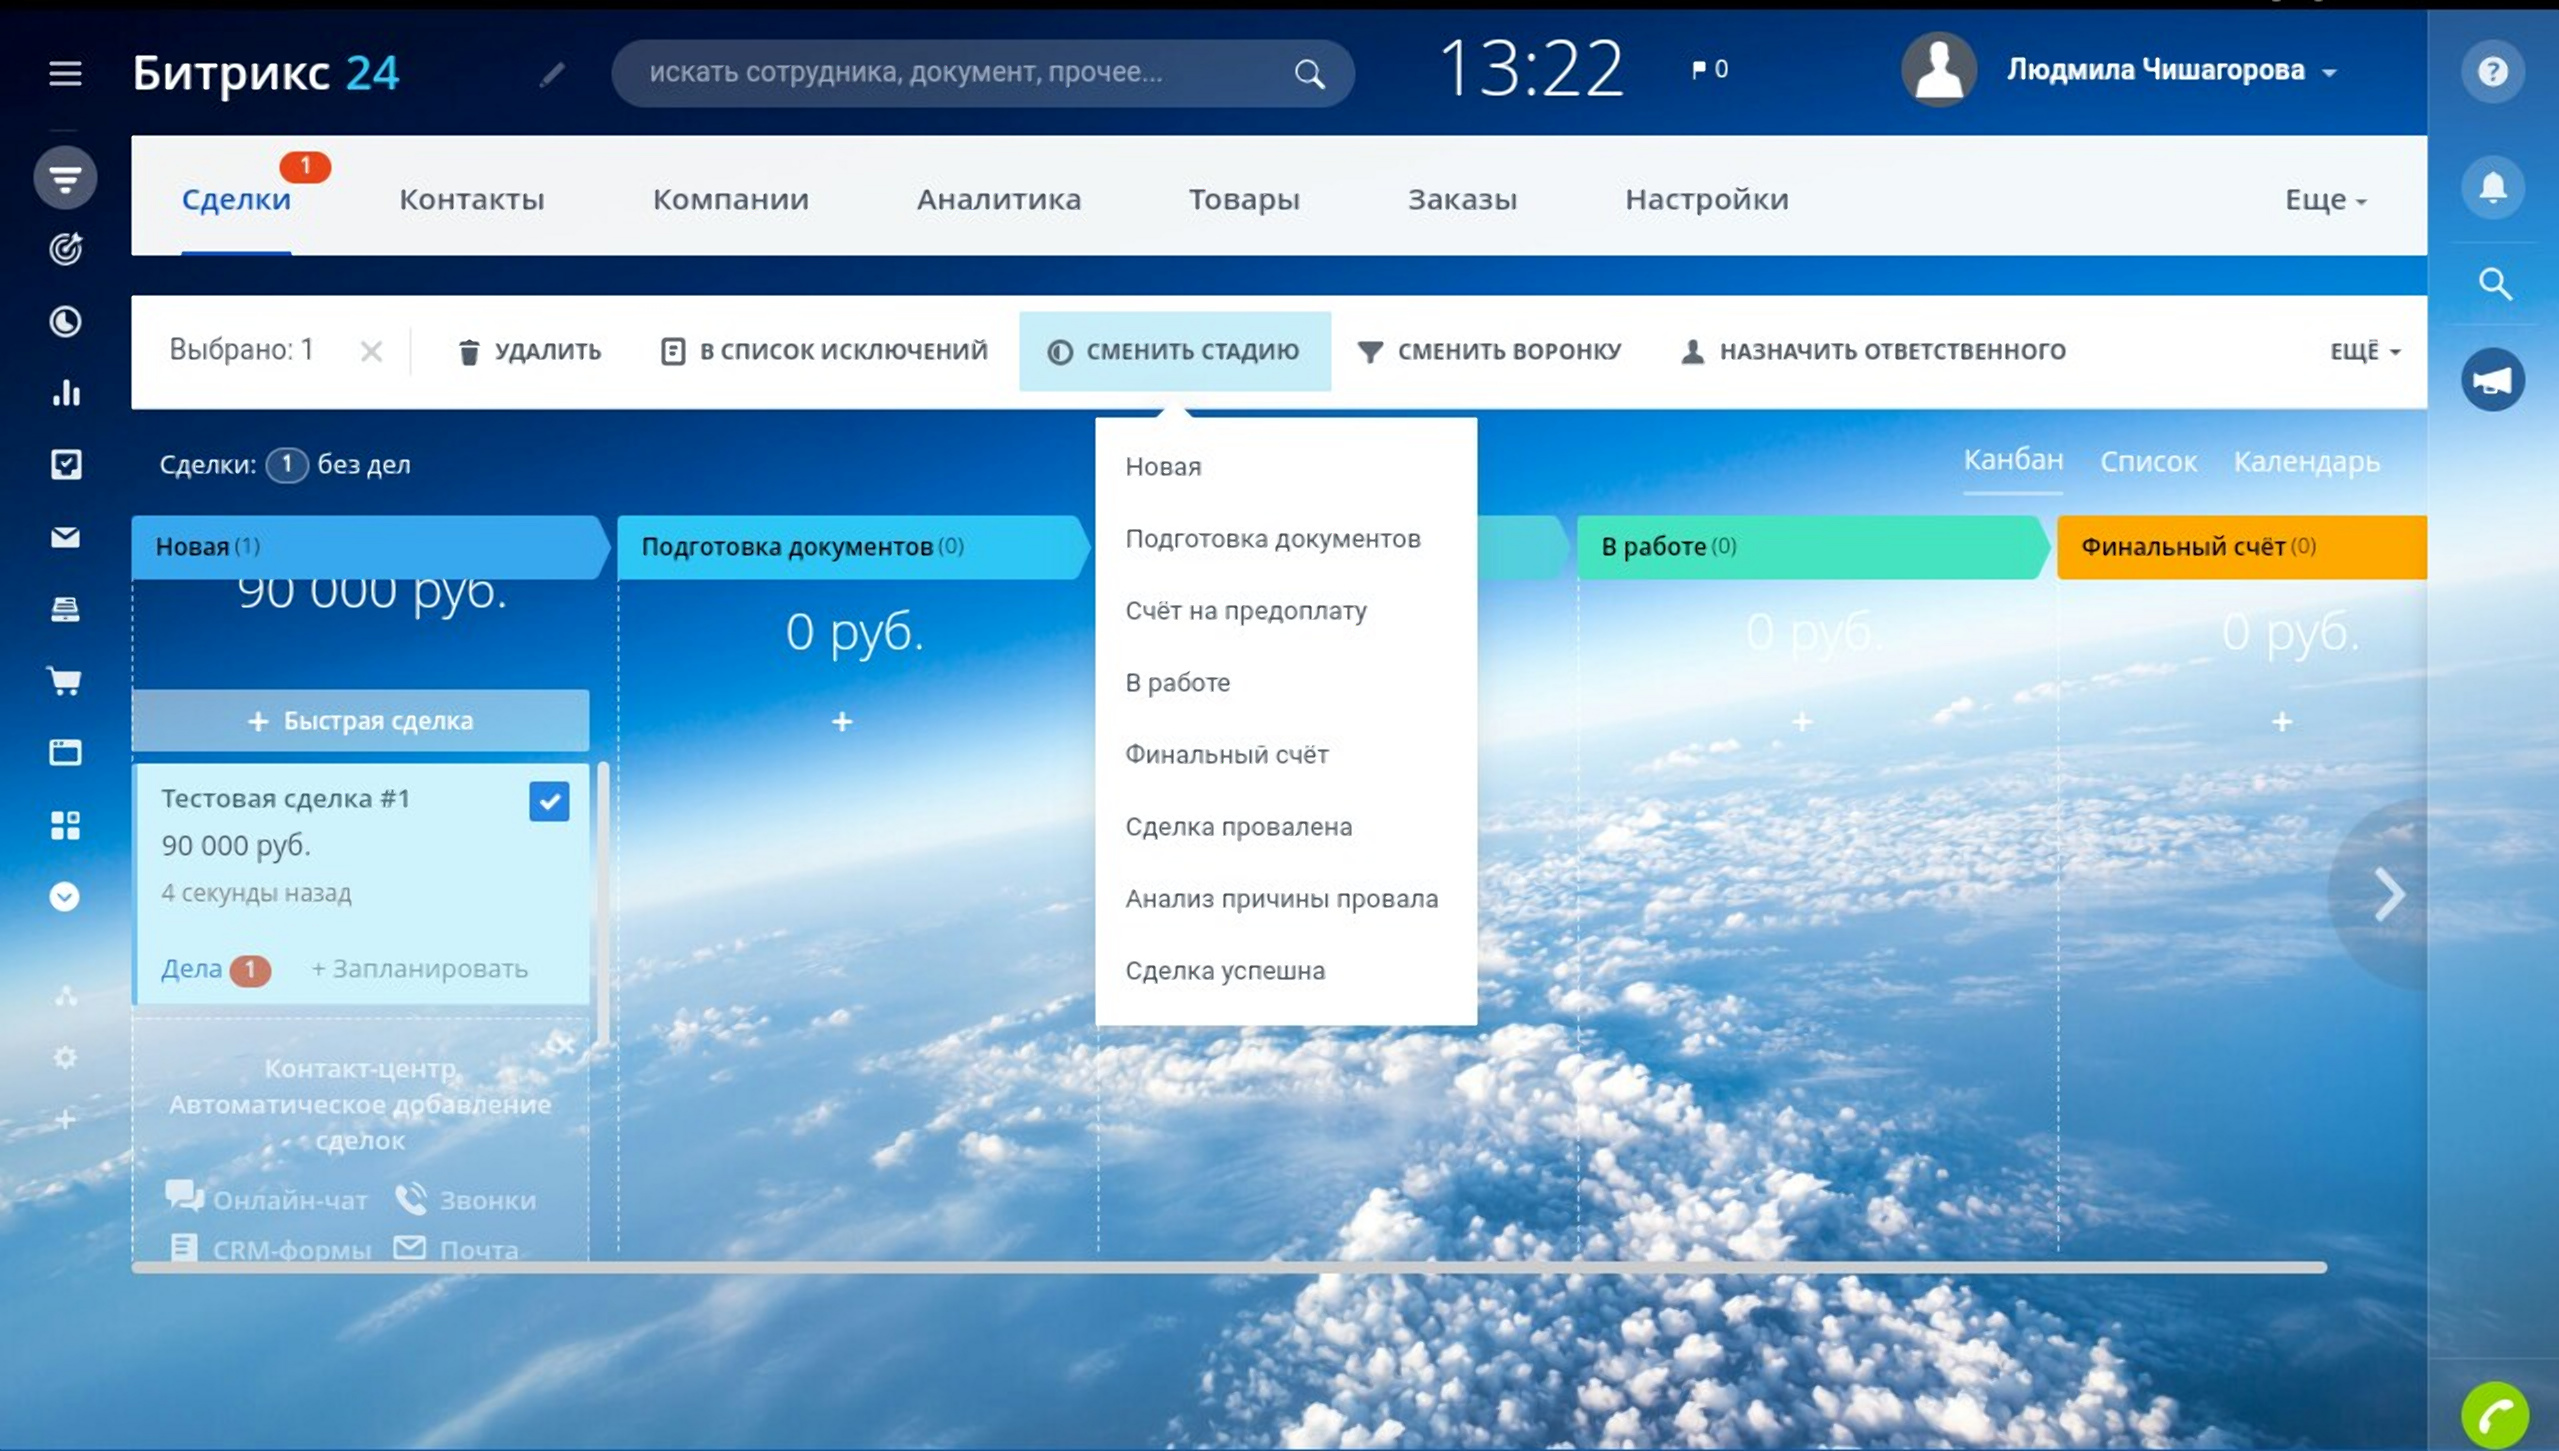
Task: Click the green phone call button
Action: tap(2495, 1415)
